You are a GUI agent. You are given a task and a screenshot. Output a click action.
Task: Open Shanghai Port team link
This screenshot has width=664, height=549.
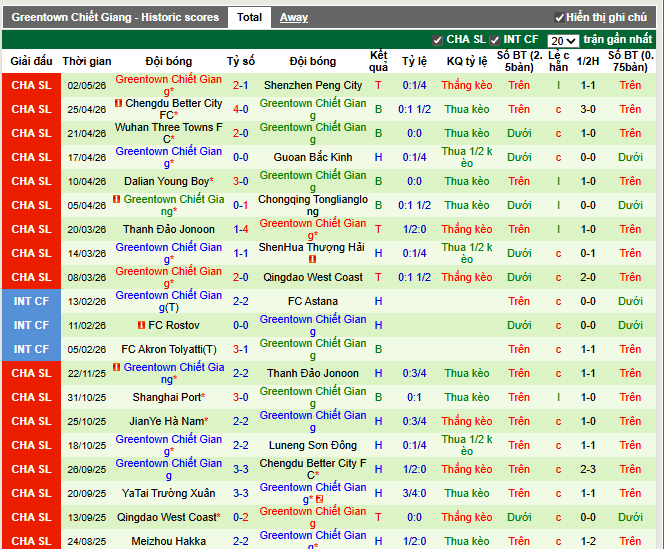click(x=169, y=397)
